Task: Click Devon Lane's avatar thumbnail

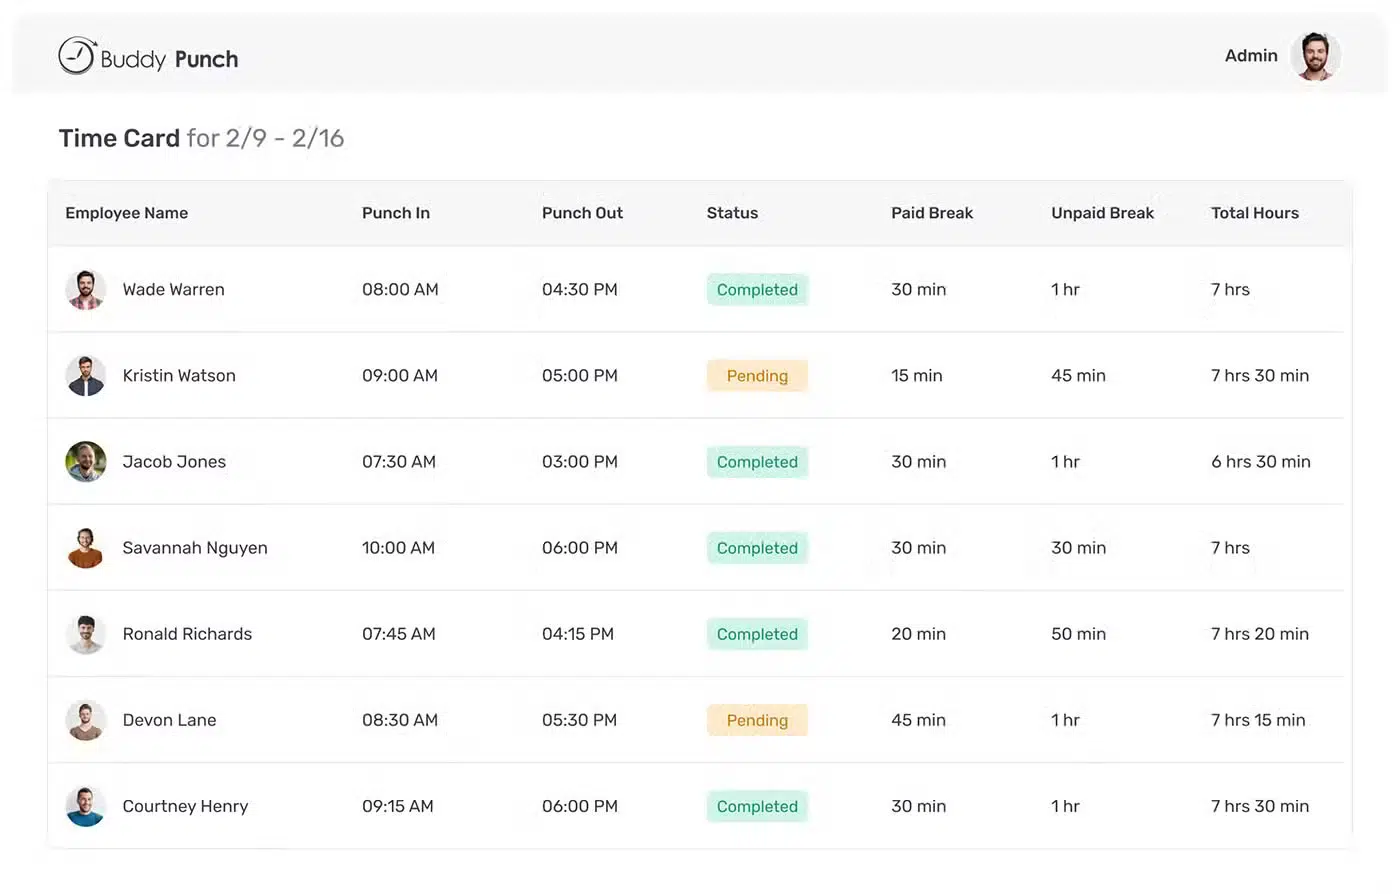Action: [85, 719]
